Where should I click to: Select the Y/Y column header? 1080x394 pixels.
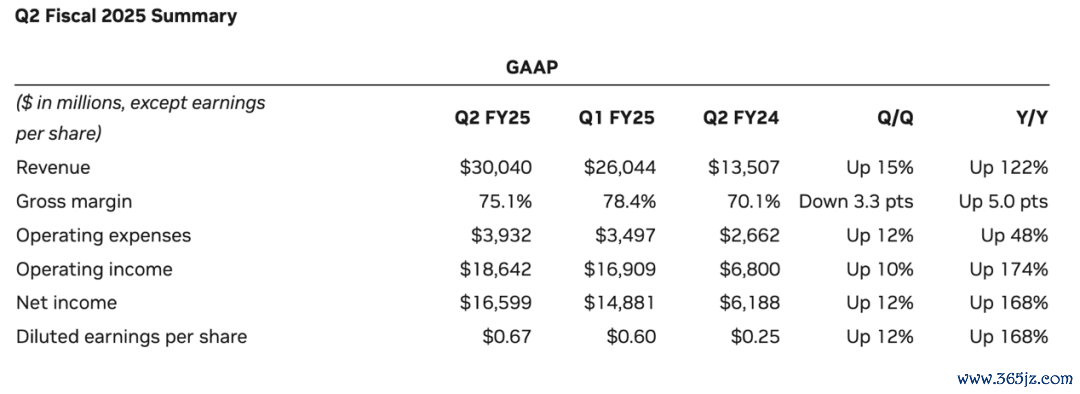(x=1032, y=118)
